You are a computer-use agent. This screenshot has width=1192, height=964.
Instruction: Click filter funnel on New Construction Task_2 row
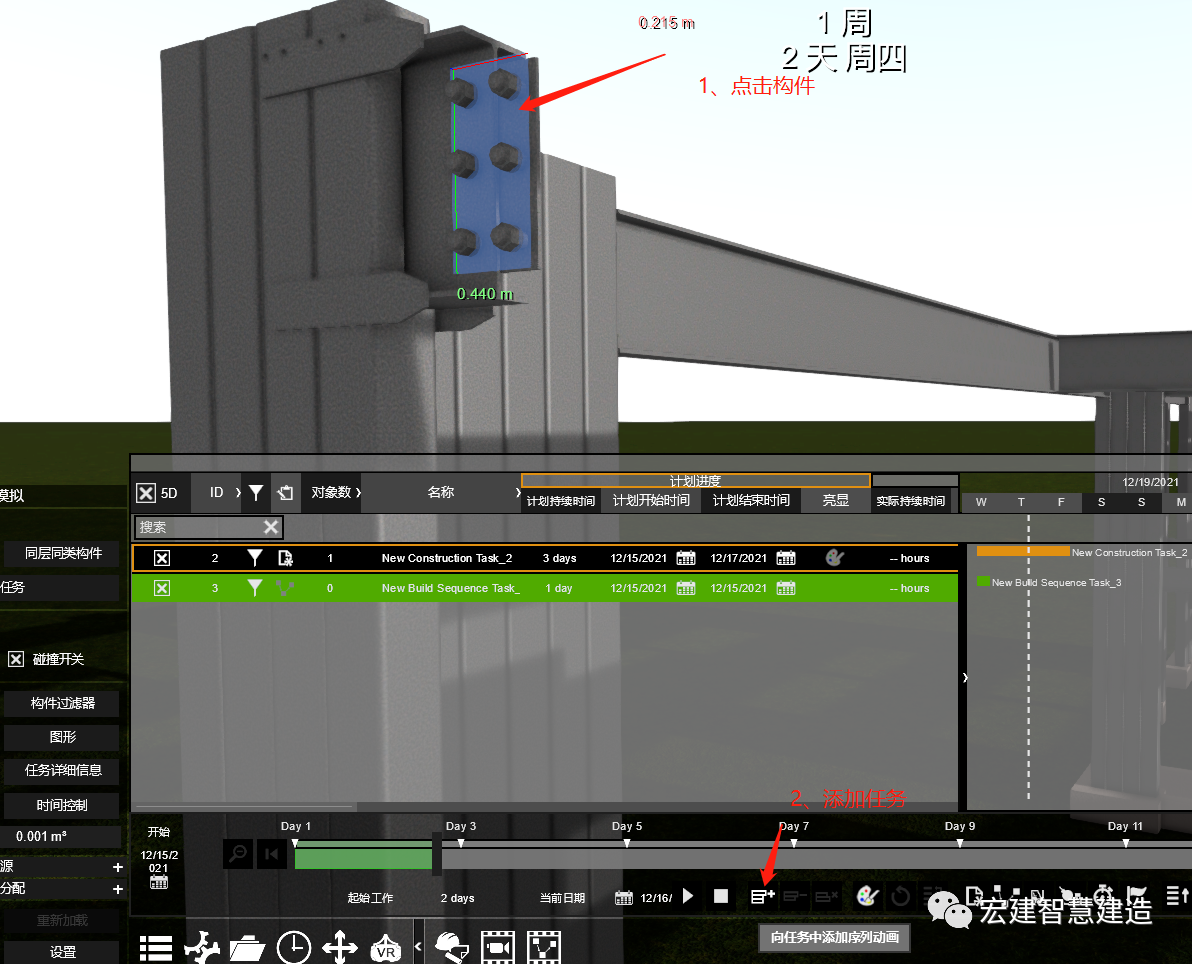(255, 558)
